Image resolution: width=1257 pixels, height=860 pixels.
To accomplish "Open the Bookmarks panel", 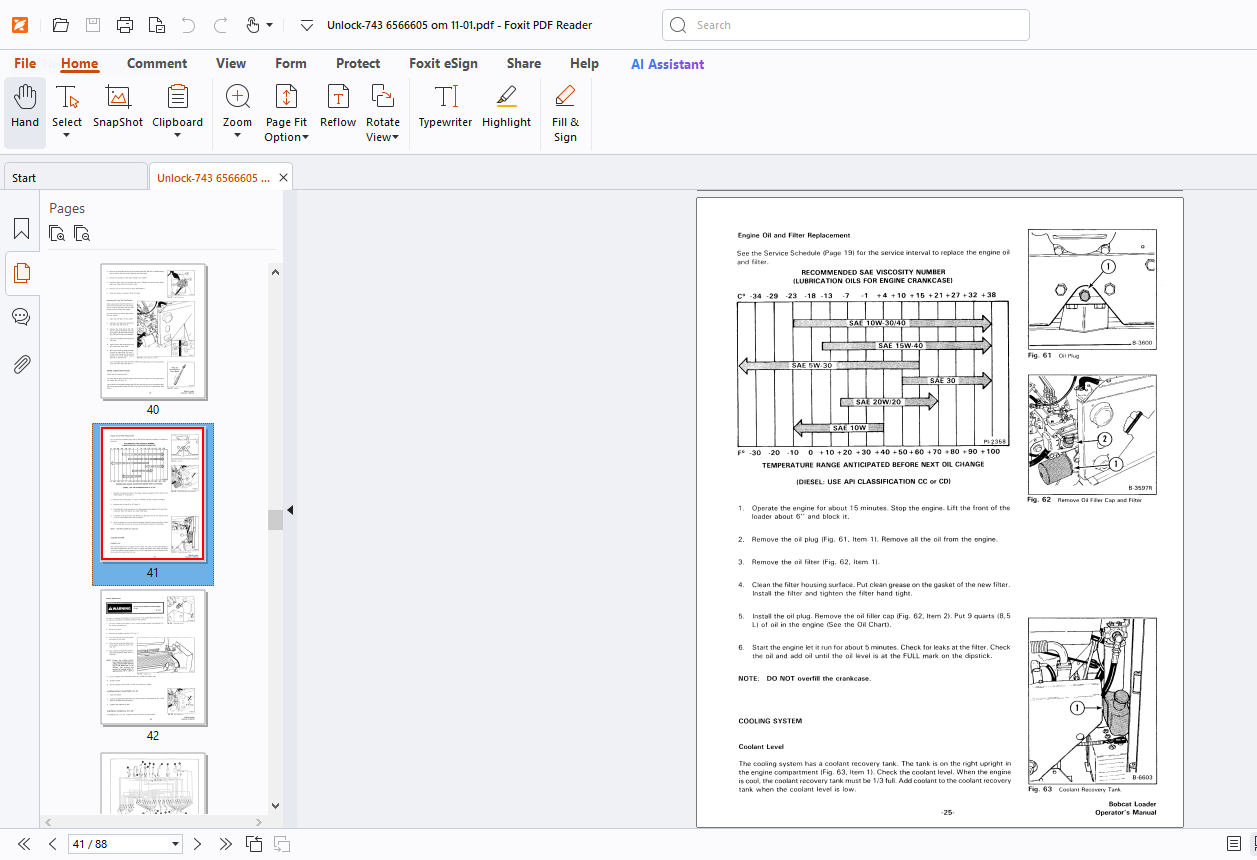I will [21, 229].
